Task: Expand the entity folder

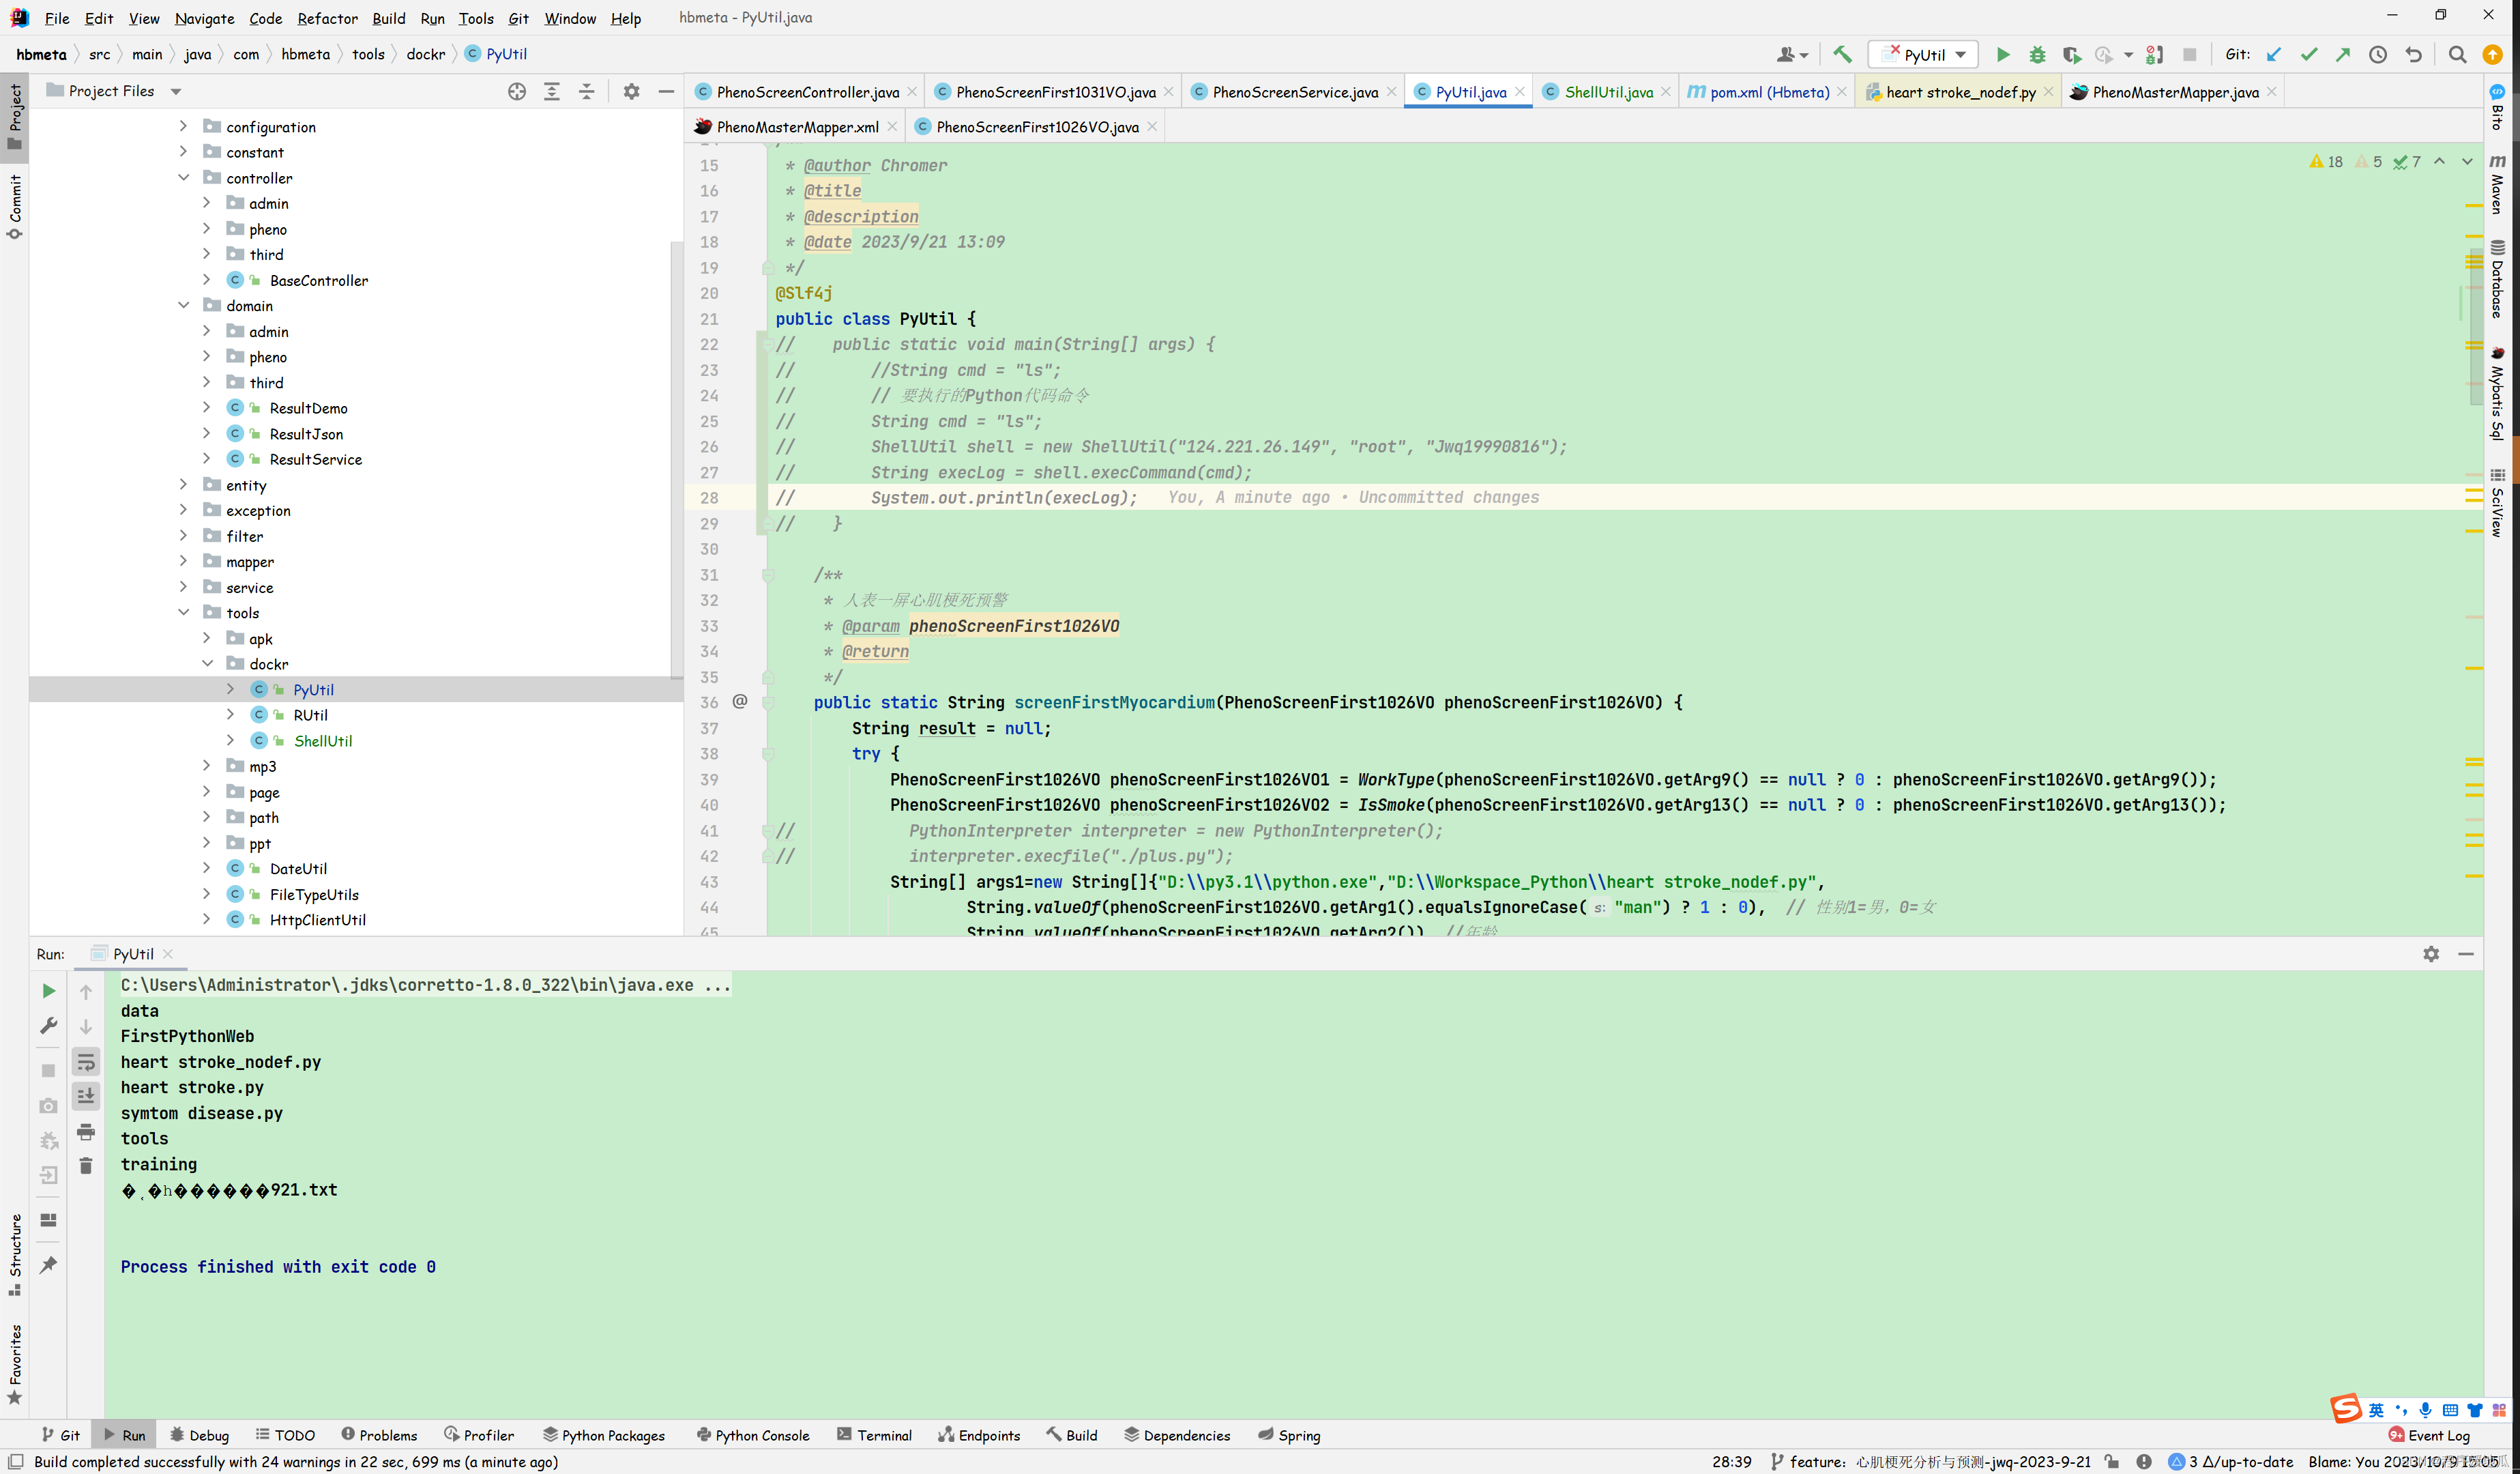Action: coord(183,484)
